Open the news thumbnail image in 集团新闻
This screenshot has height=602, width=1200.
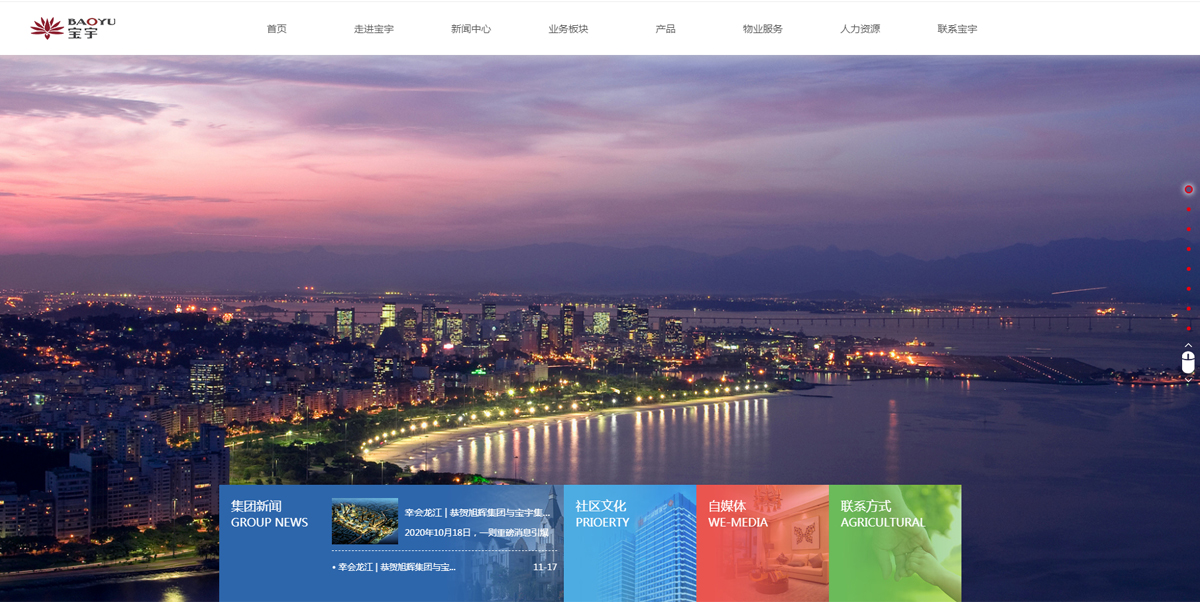364,521
